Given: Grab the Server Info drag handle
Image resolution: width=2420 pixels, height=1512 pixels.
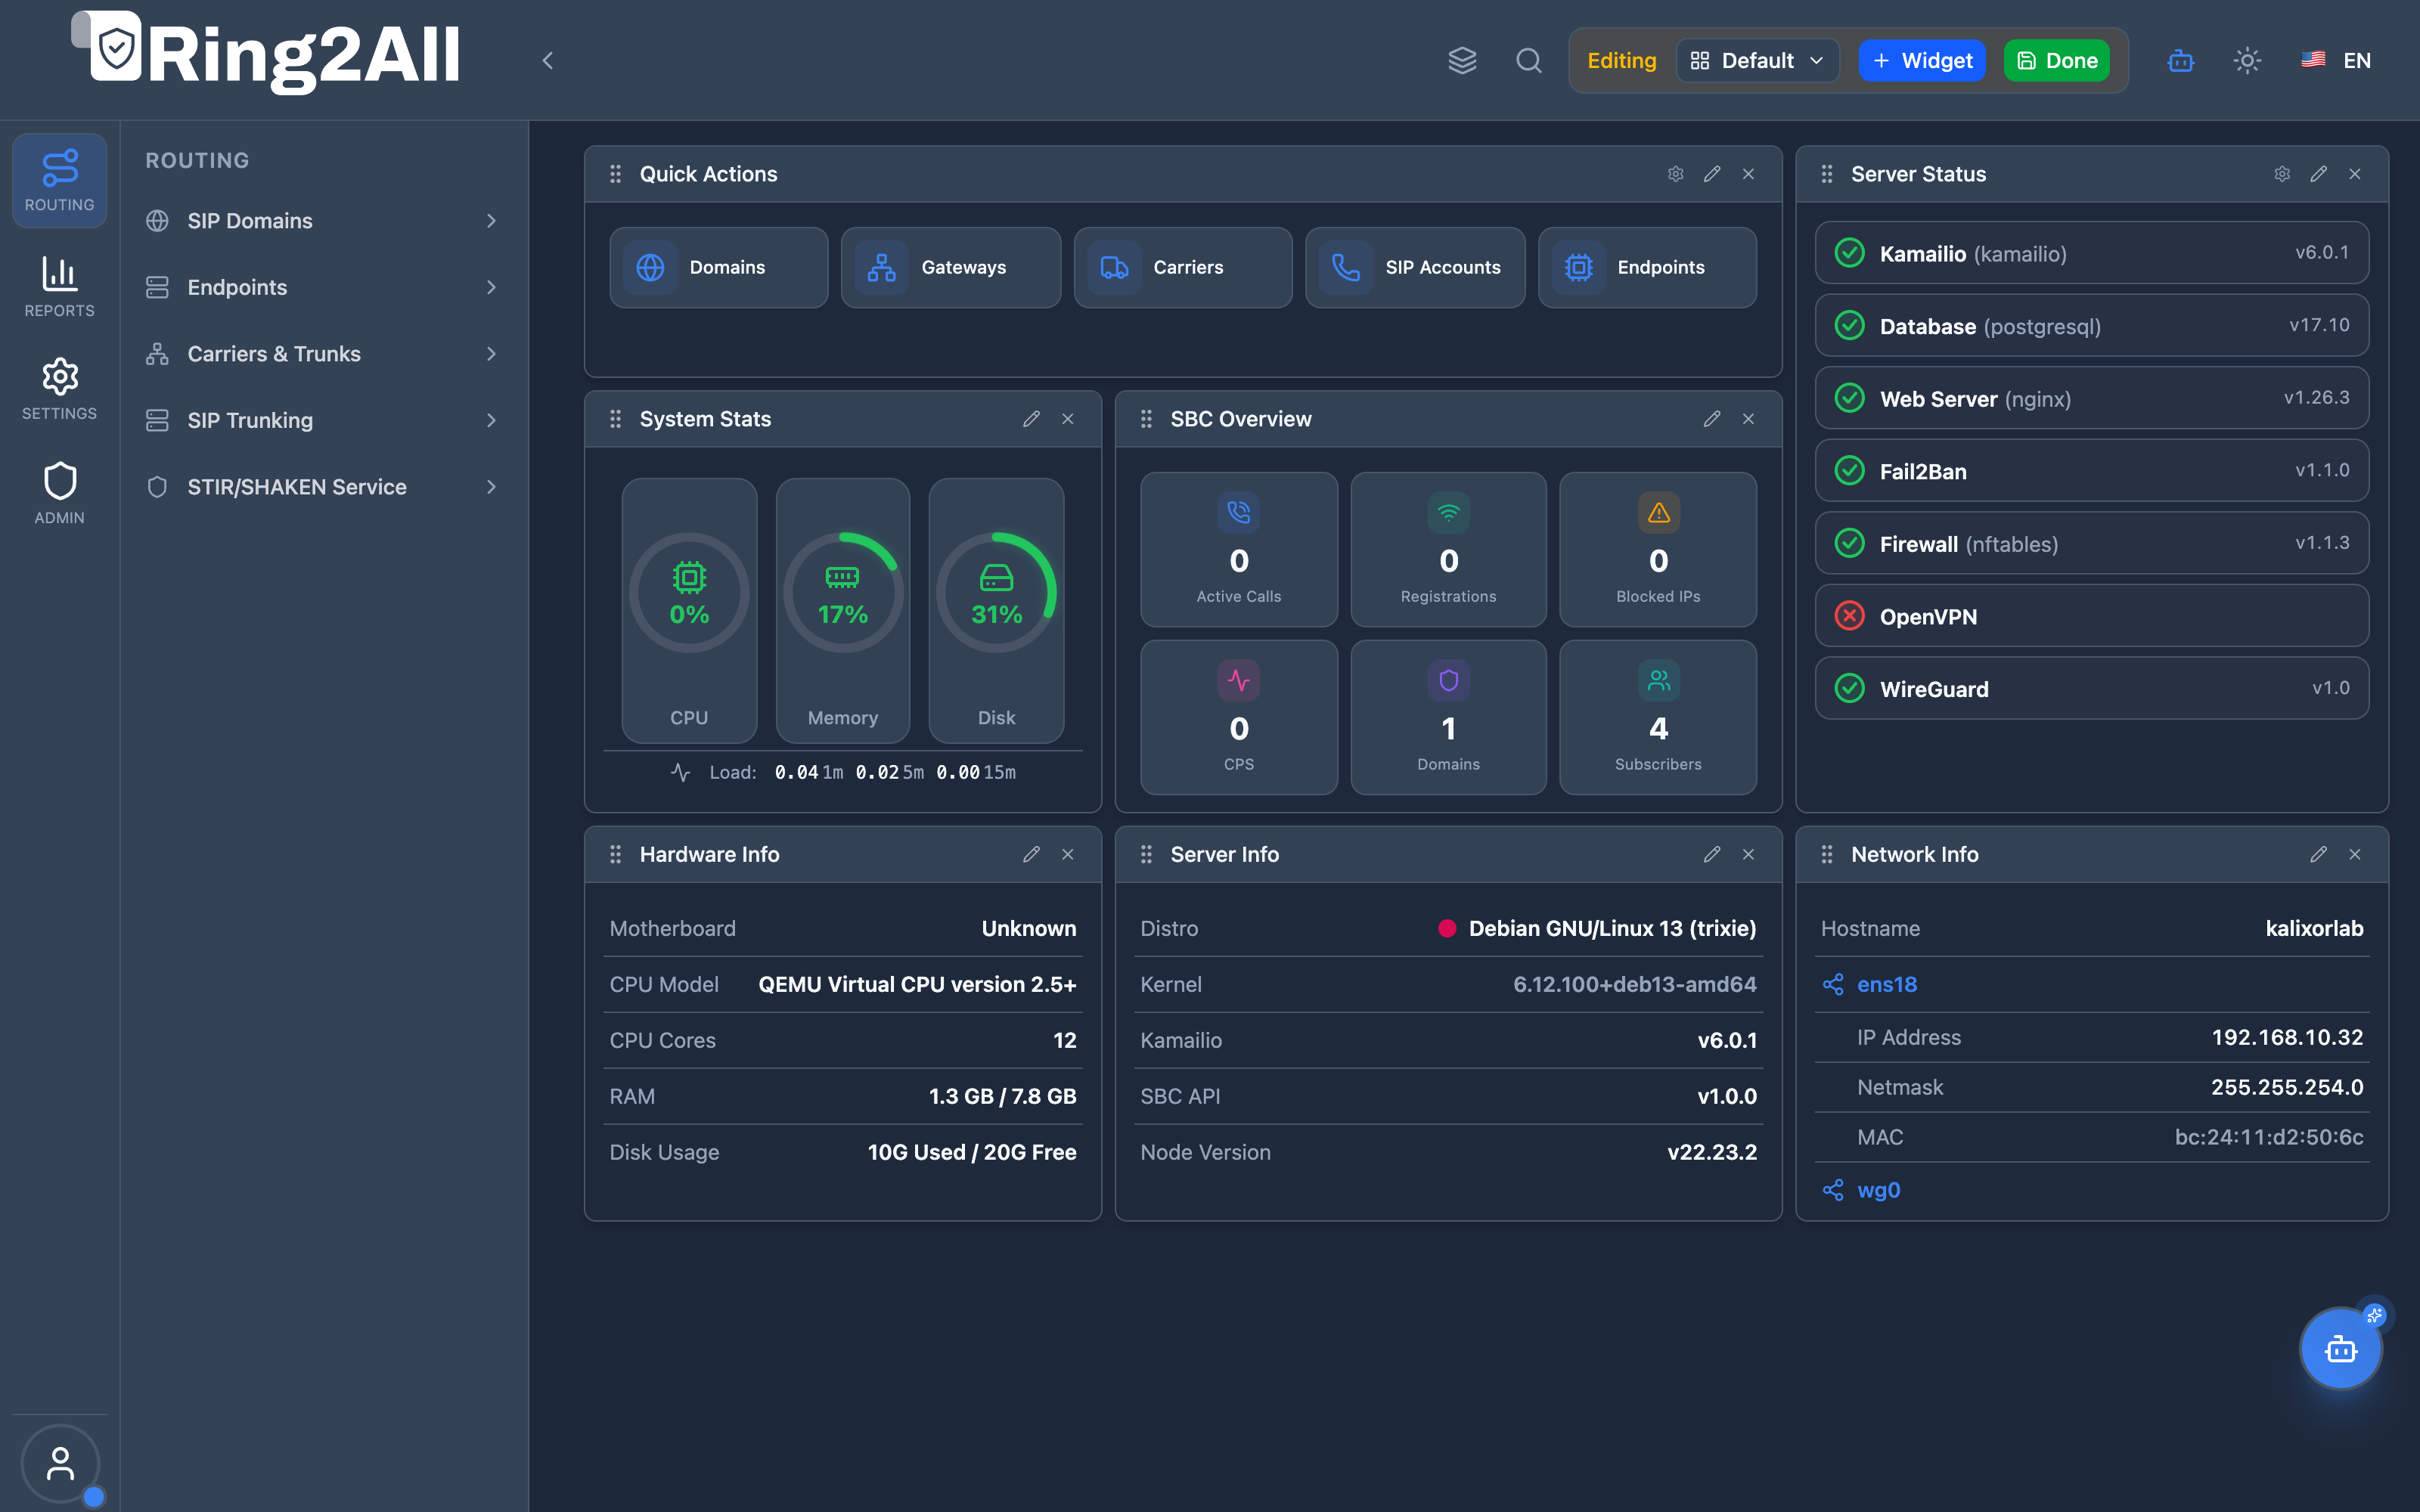Looking at the screenshot, I should coord(1146,854).
